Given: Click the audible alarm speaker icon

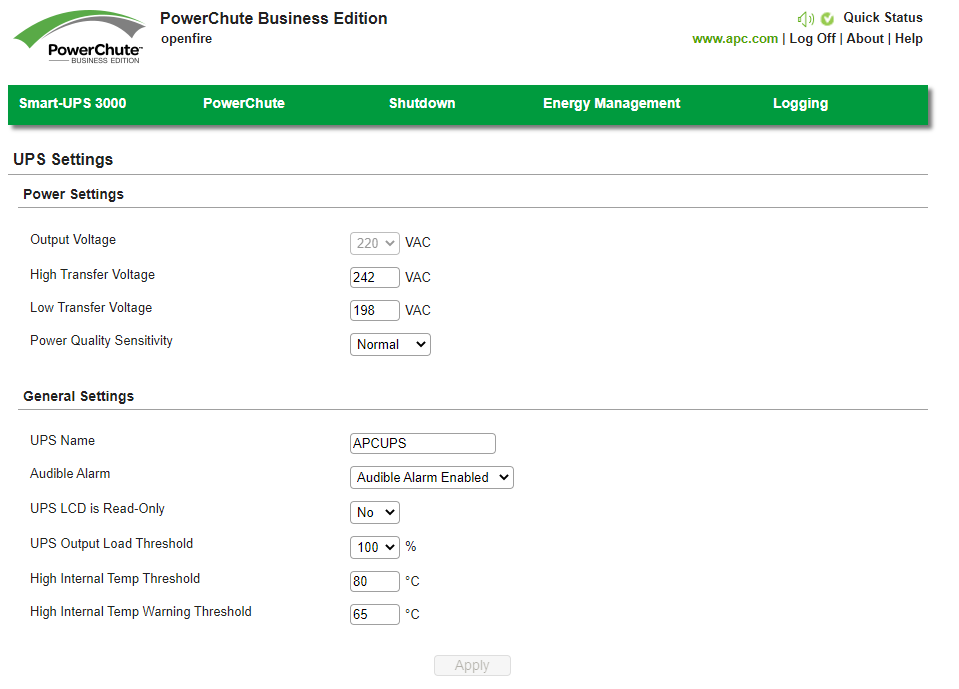Looking at the screenshot, I should coord(805,19).
